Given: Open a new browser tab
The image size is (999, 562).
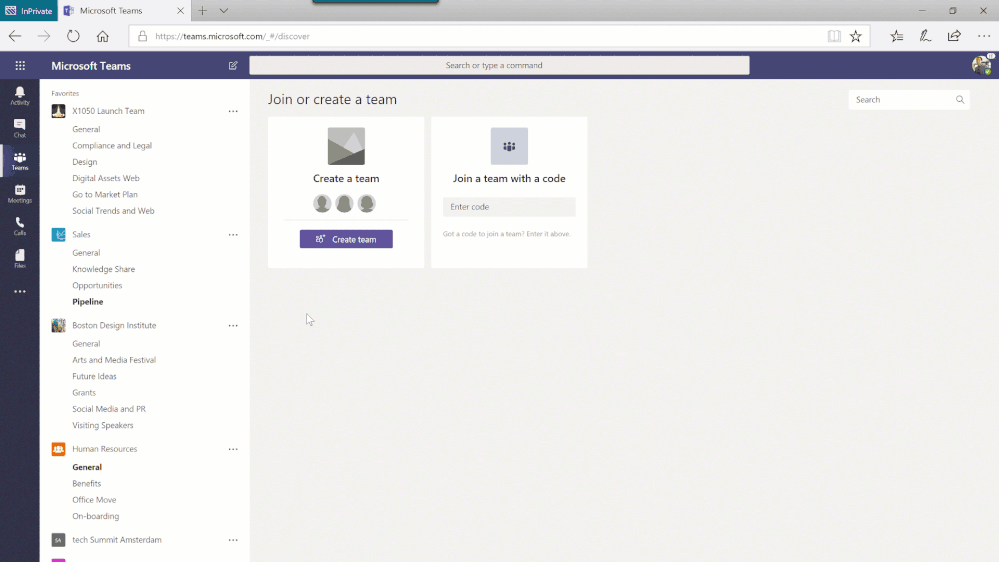Looking at the screenshot, I should 203,11.
